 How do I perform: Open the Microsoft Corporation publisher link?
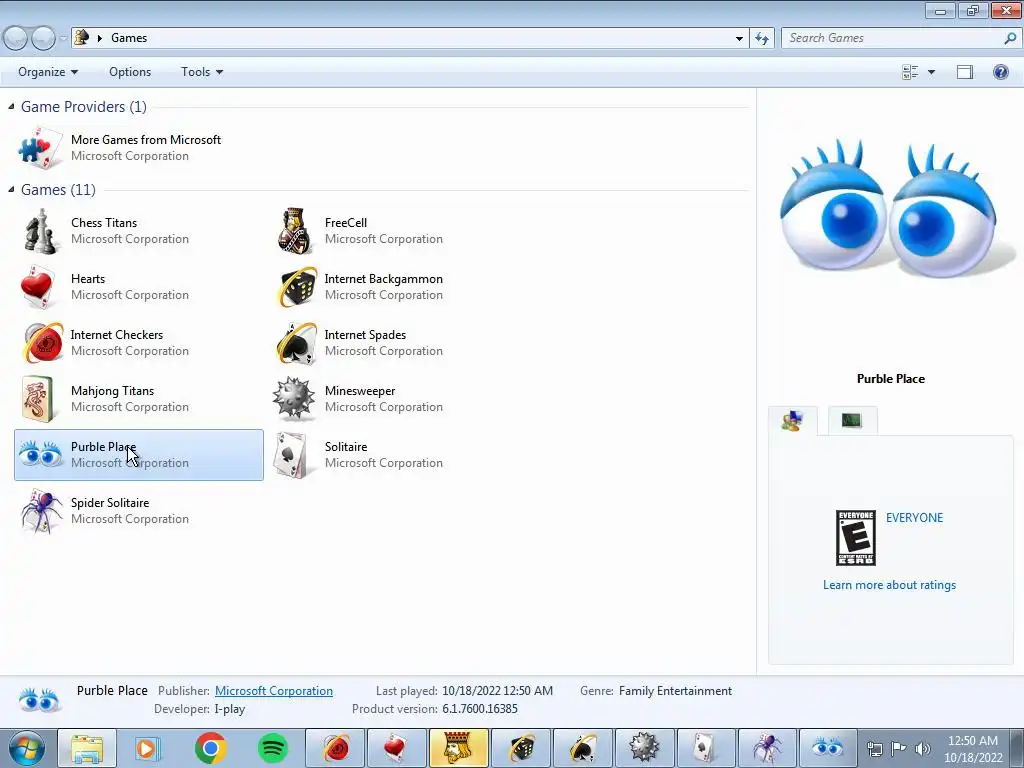274,690
